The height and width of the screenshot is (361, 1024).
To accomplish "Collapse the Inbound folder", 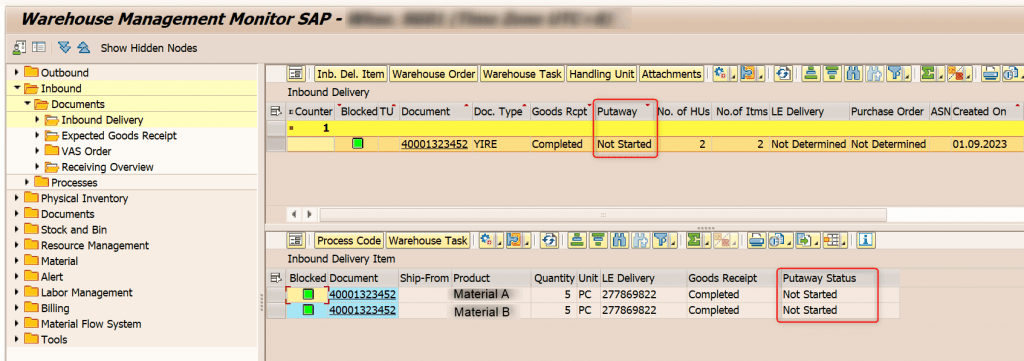I will pos(17,88).
